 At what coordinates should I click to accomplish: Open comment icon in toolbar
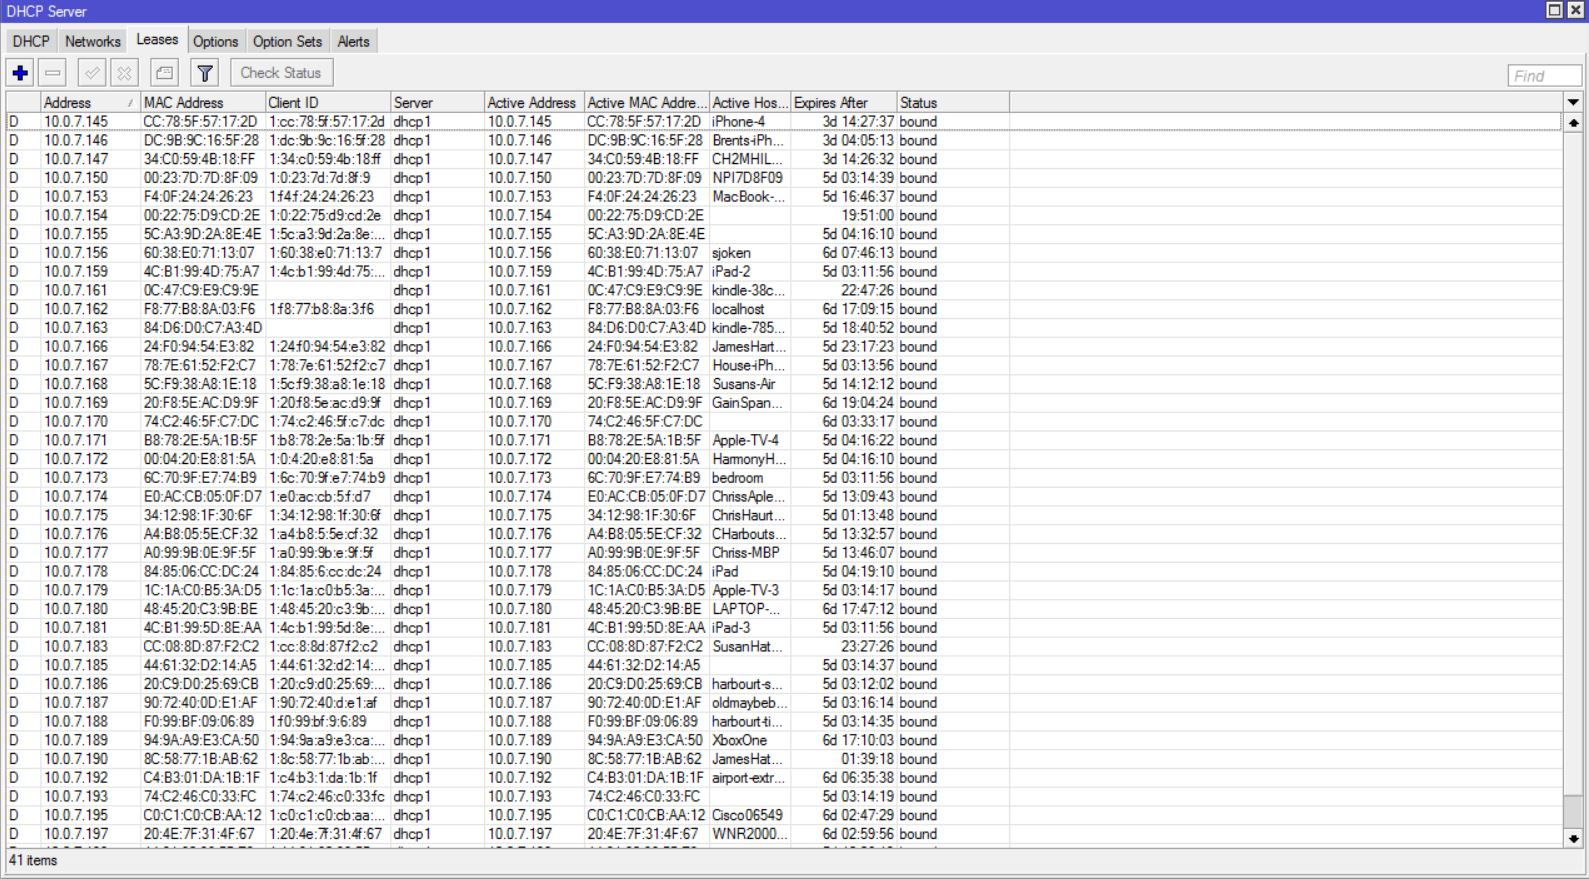pos(165,73)
